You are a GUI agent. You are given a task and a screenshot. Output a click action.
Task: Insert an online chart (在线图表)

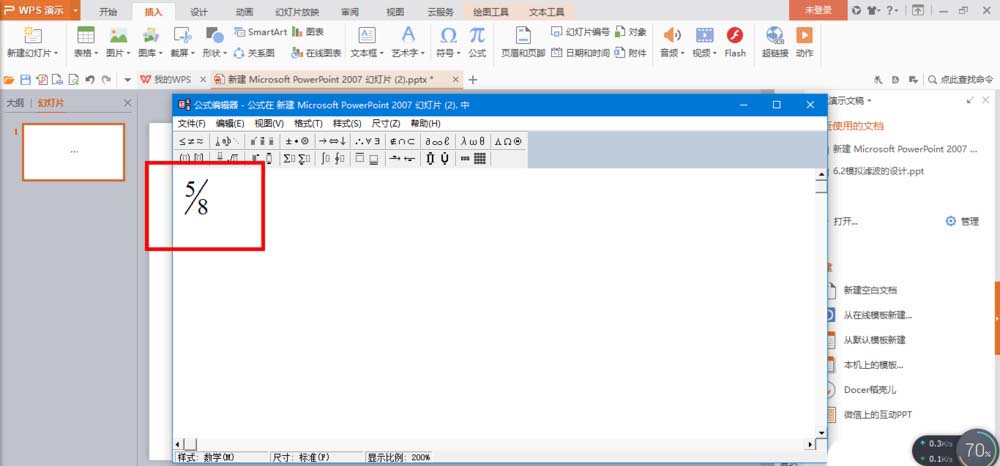click(316, 54)
